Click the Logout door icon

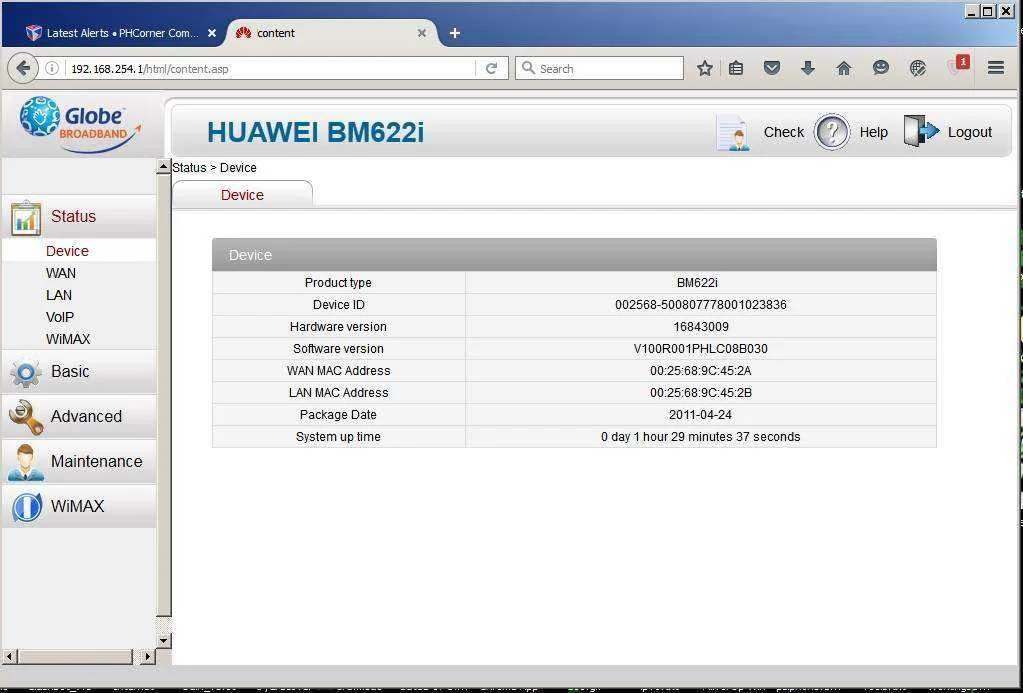coord(921,131)
